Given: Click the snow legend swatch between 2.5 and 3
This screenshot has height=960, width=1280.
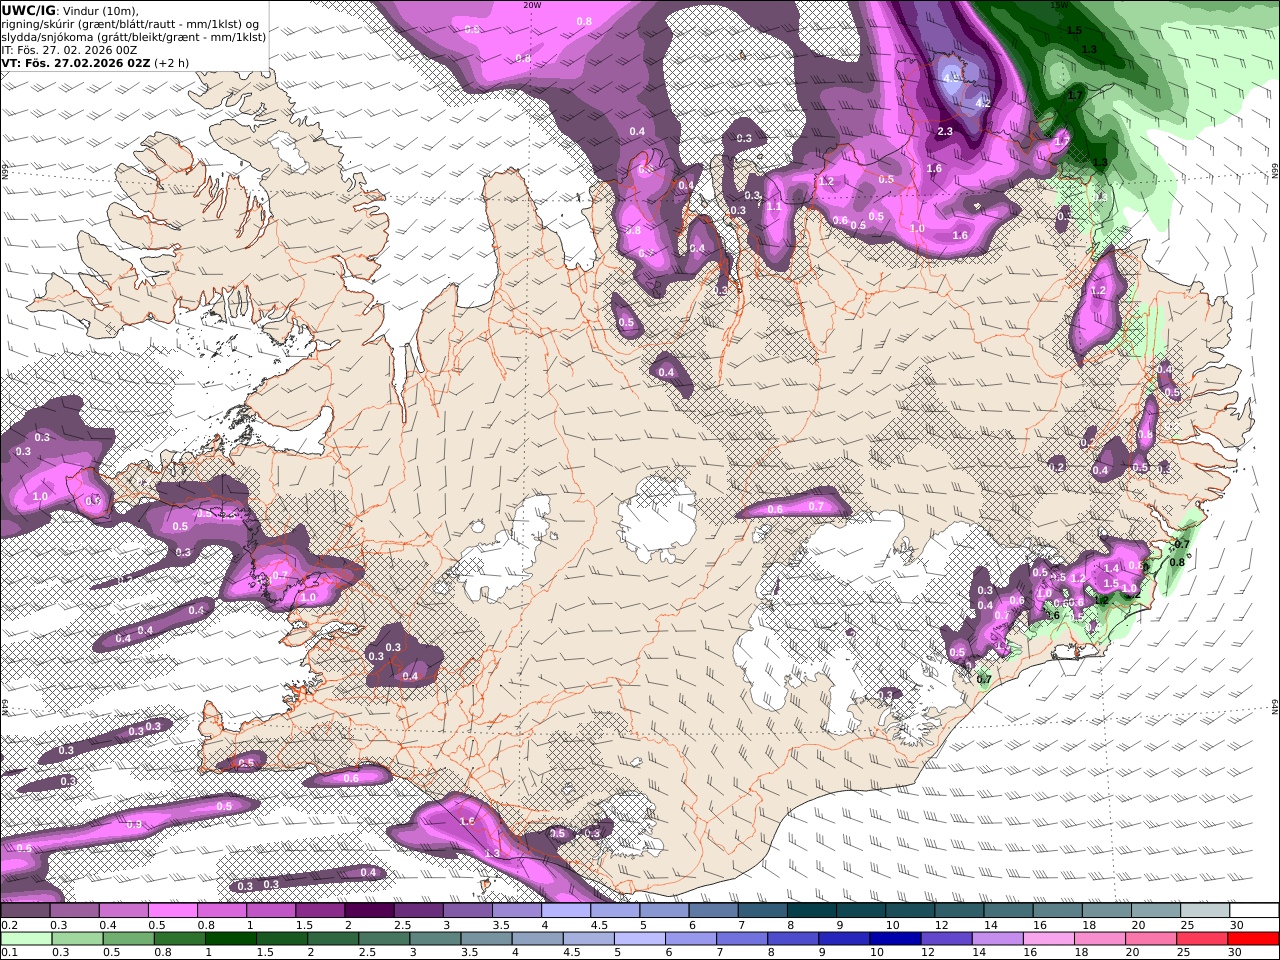Looking at the screenshot, I should (417, 911).
